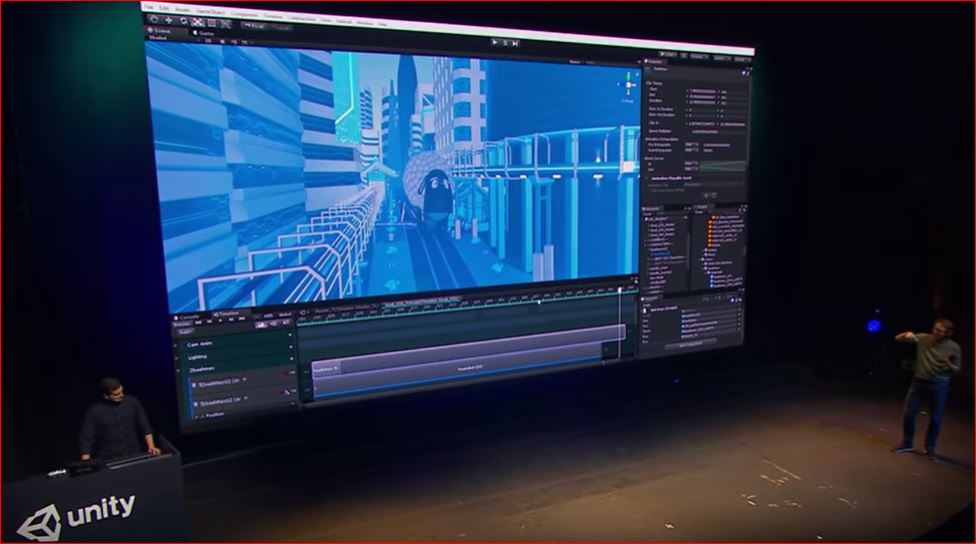The height and width of the screenshot is (544, 976).
Task: Toggle the Pivot handle position button
Action: 254,26
